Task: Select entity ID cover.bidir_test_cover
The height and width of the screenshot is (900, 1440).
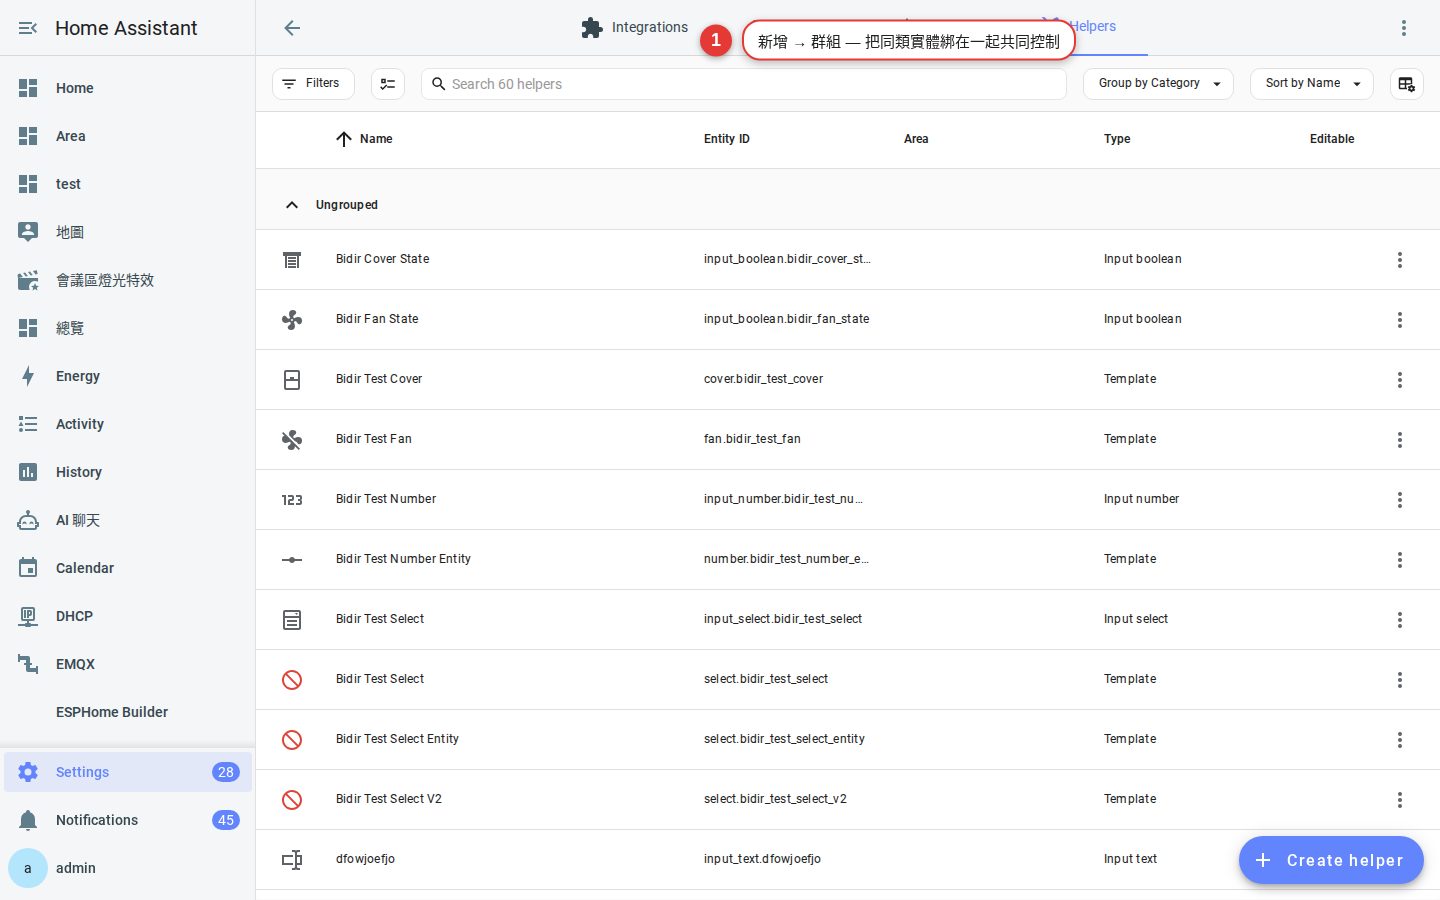Action: (x=763, y=379)
